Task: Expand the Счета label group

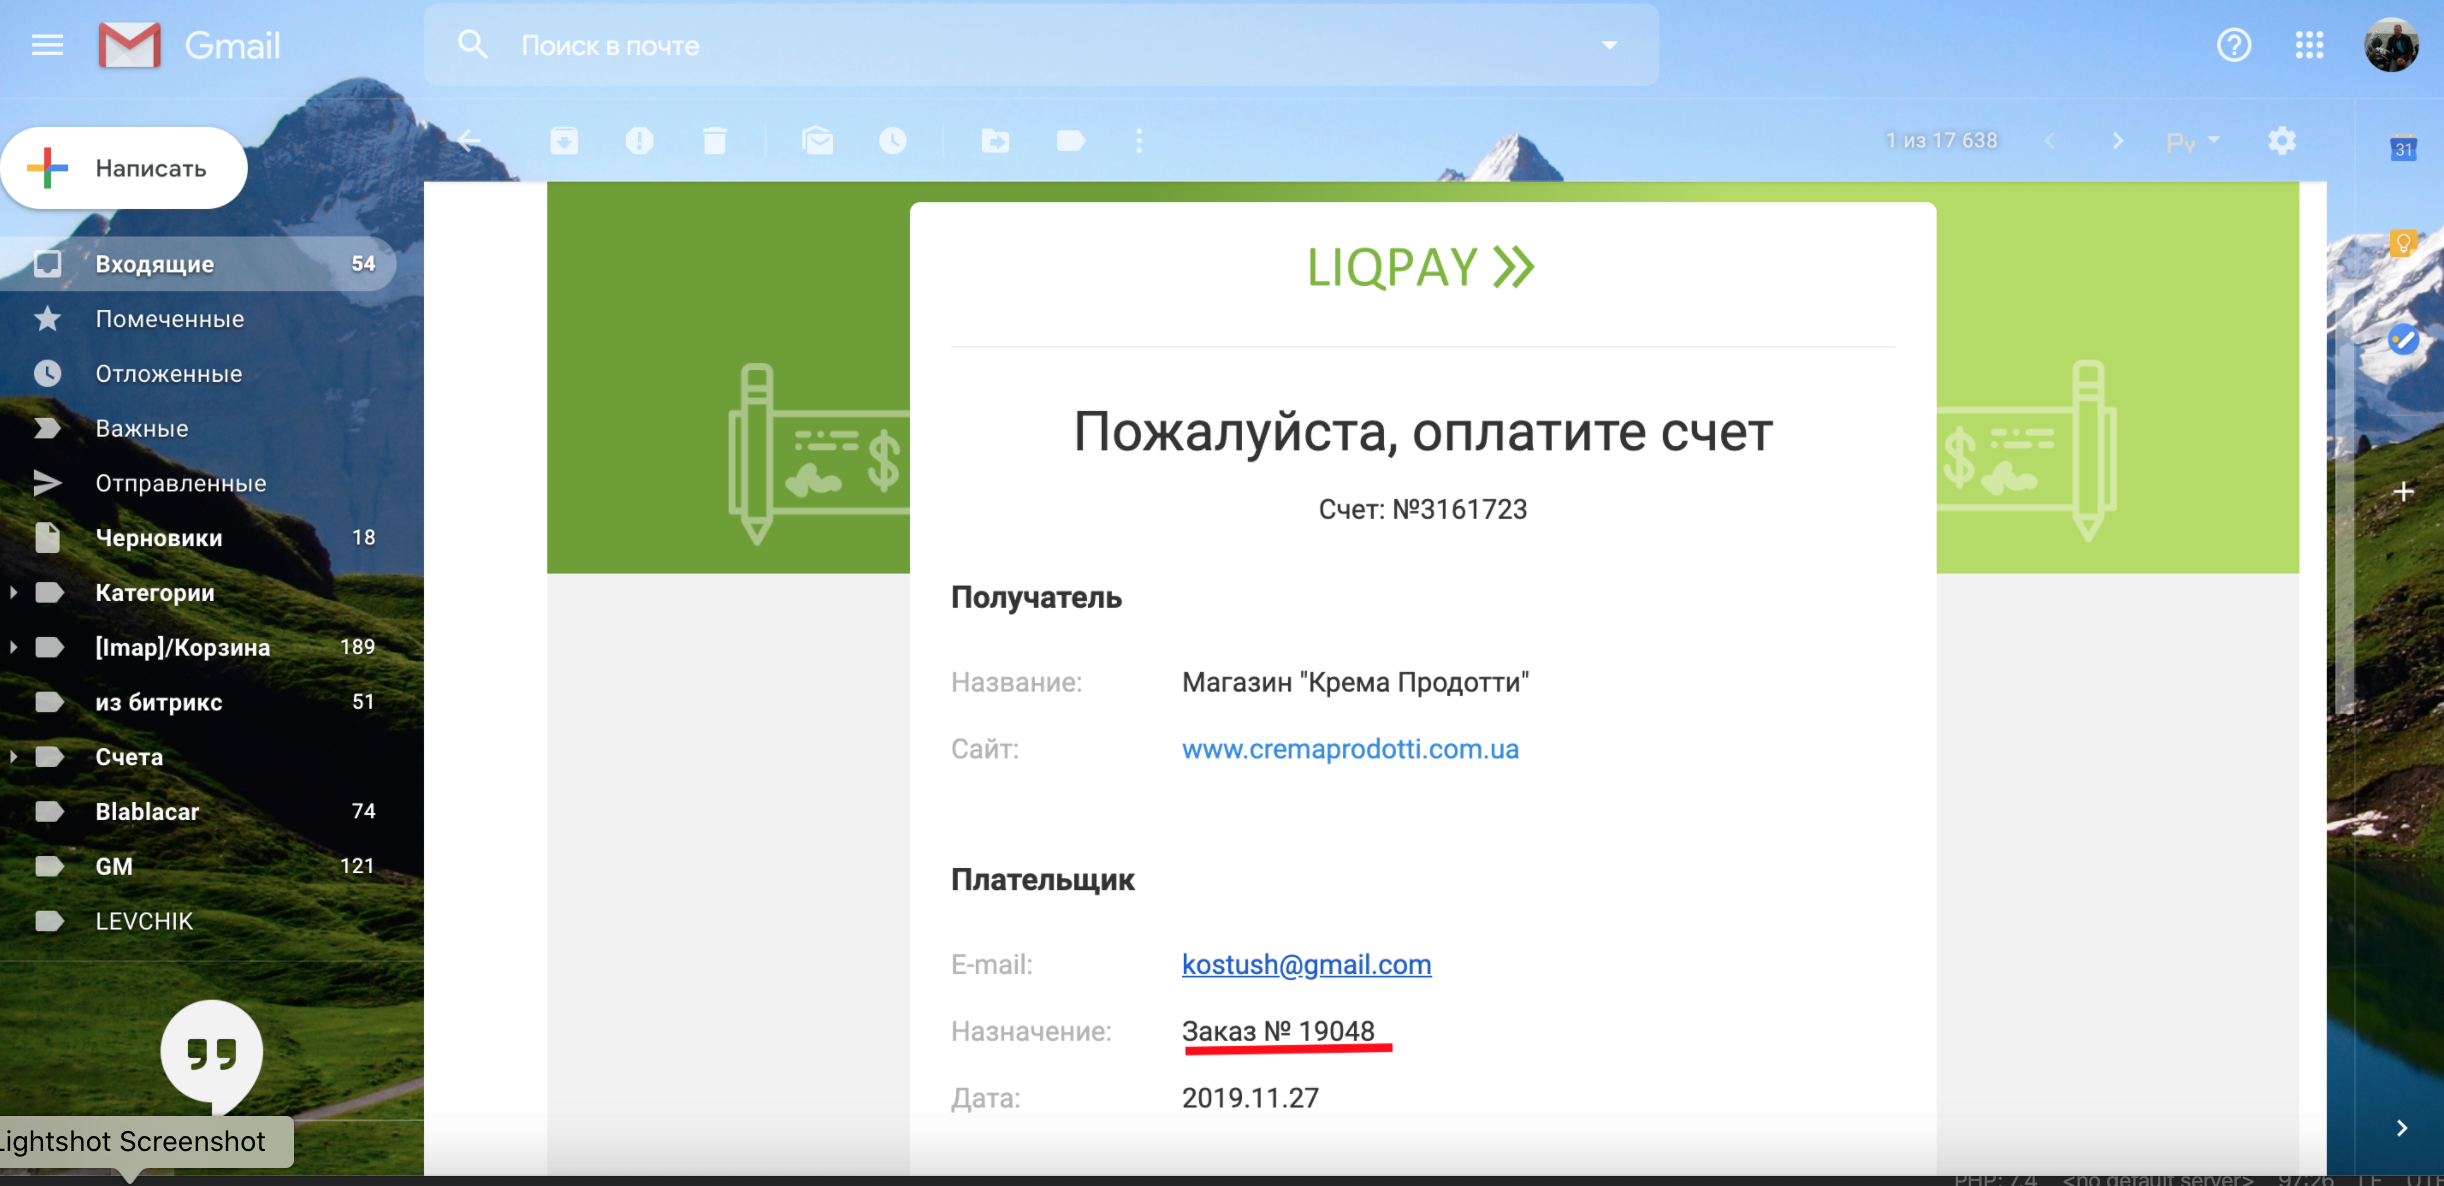Action: [14, 756]
